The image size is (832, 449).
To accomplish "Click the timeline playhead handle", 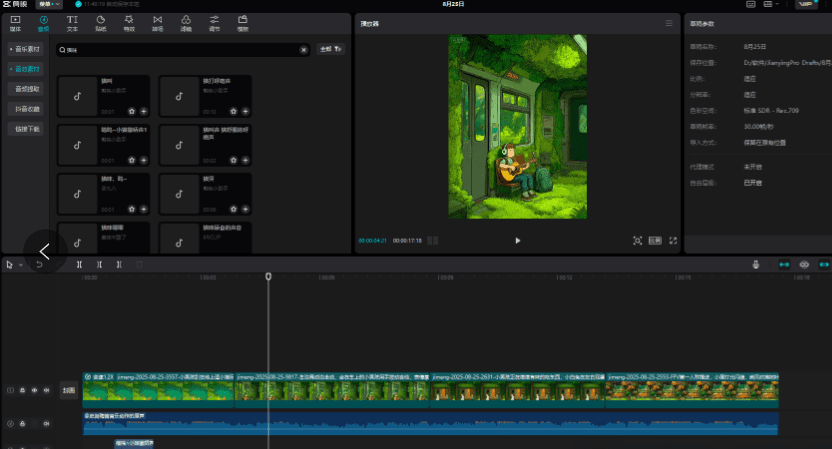I will (268, 276).
